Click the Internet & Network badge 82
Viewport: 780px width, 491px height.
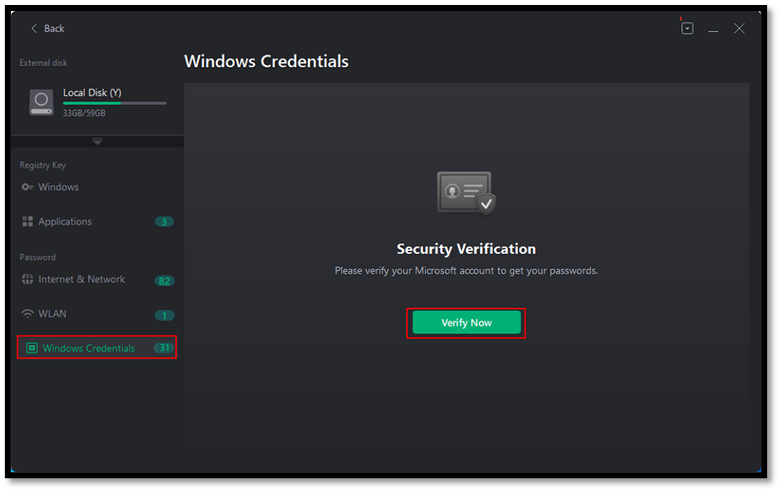coord(164,281)
